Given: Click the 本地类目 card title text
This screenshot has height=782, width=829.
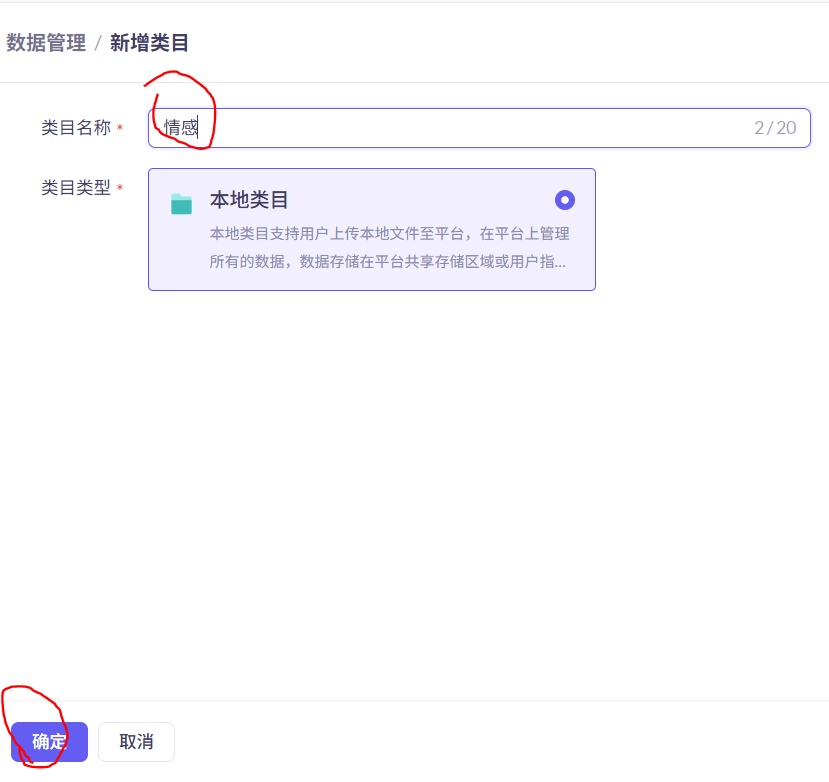Looking at the screenshot, I should (248, 200).
